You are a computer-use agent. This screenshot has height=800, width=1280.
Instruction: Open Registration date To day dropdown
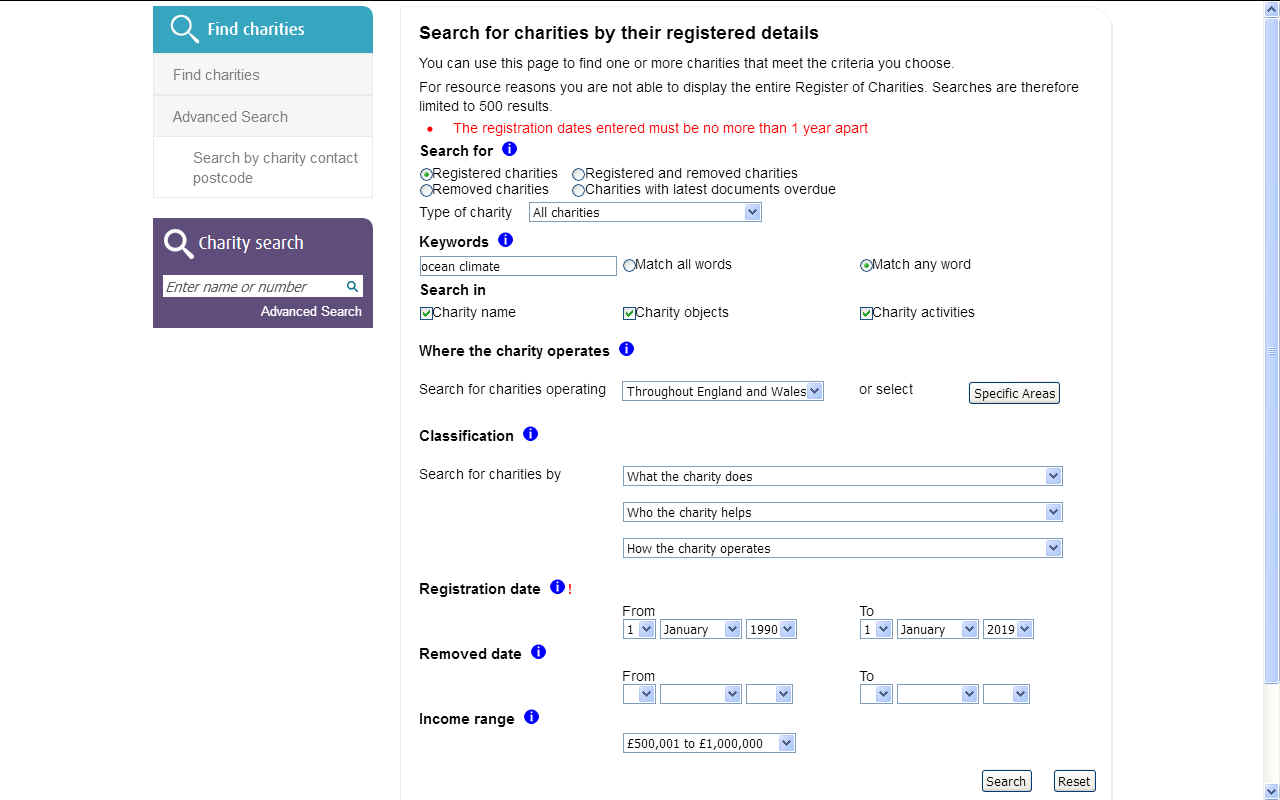pos(876,629)
